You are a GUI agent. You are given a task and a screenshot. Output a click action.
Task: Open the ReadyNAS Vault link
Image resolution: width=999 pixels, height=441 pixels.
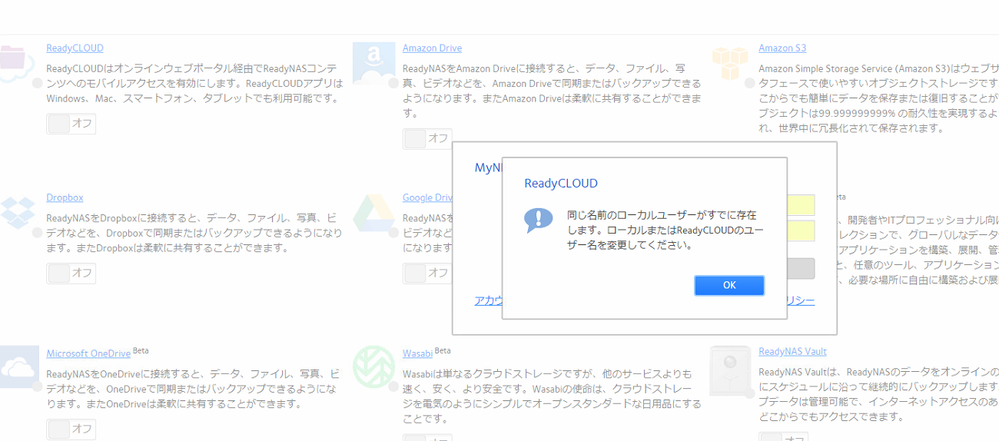tap(793, 351)
